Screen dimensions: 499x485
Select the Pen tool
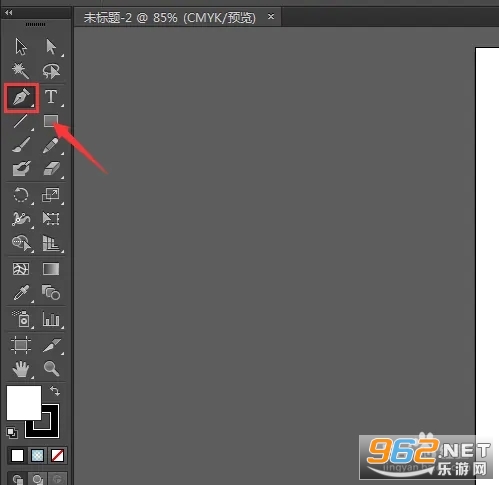(x=21, y=97)
